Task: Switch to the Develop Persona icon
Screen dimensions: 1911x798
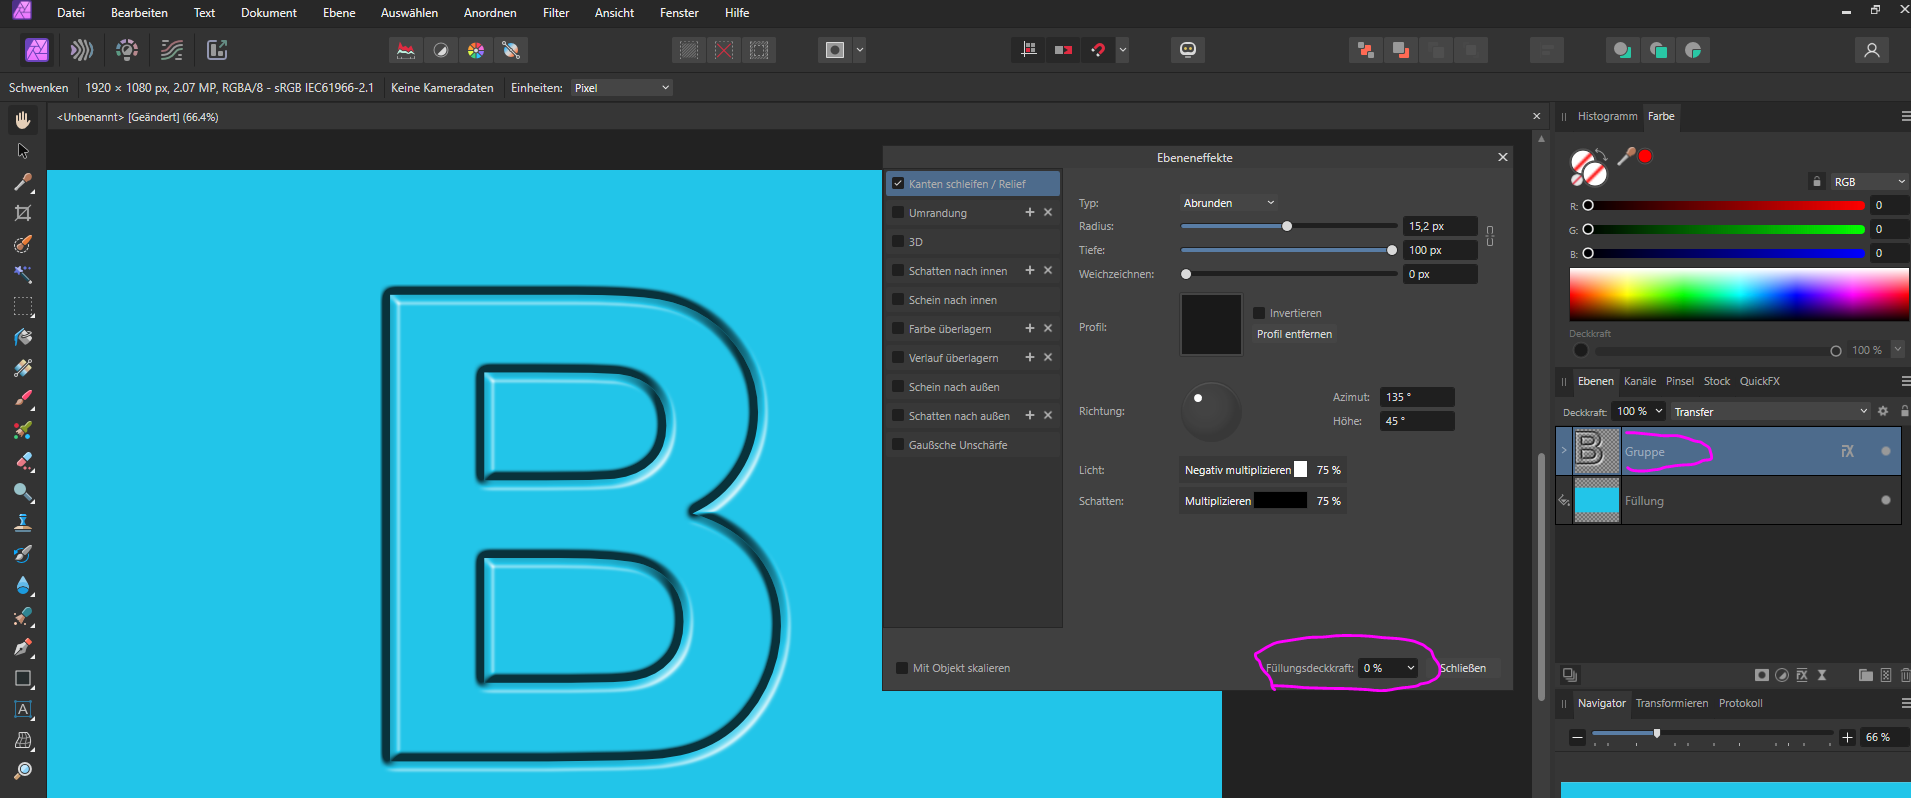Action: click(127, 50)
